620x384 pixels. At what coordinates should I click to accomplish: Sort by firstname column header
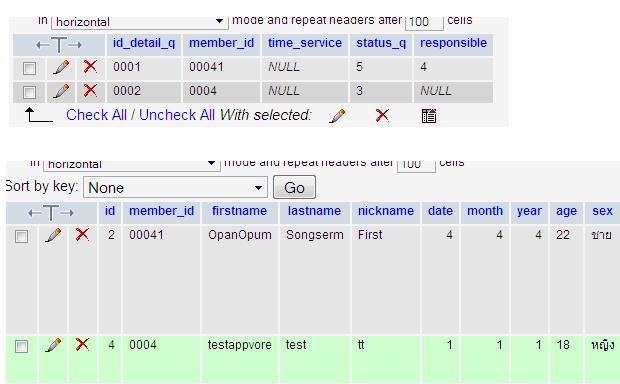239,211
